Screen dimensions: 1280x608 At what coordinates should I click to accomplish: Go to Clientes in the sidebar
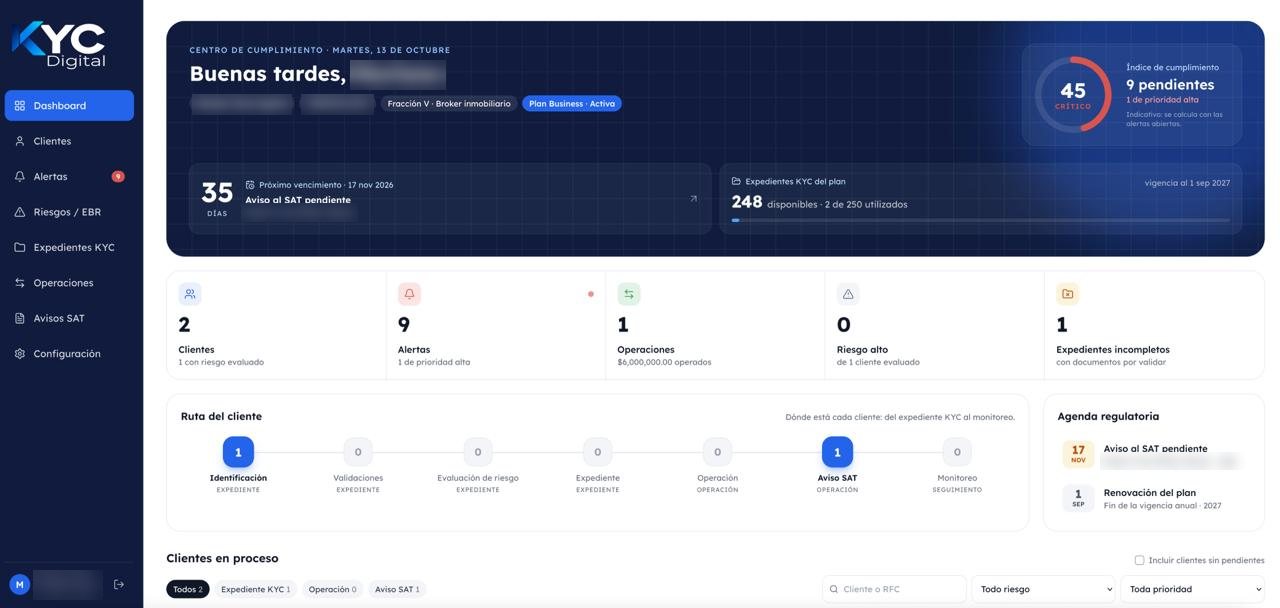click(69, 141)
